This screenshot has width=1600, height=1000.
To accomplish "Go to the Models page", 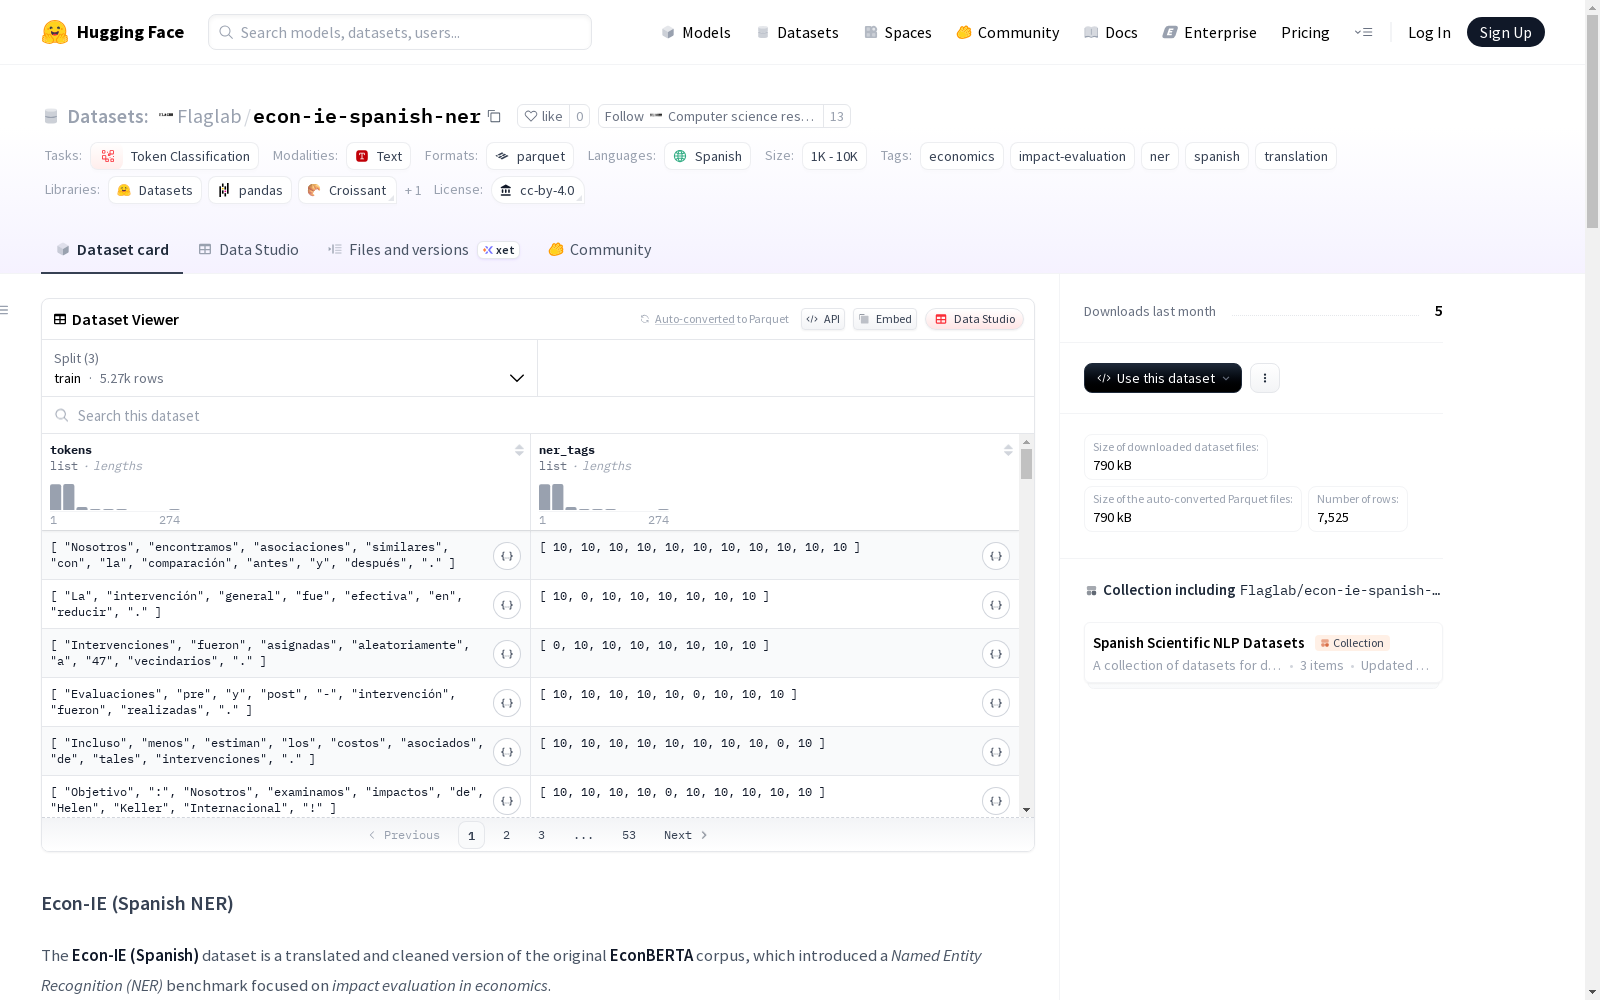I will coord(696,32).
